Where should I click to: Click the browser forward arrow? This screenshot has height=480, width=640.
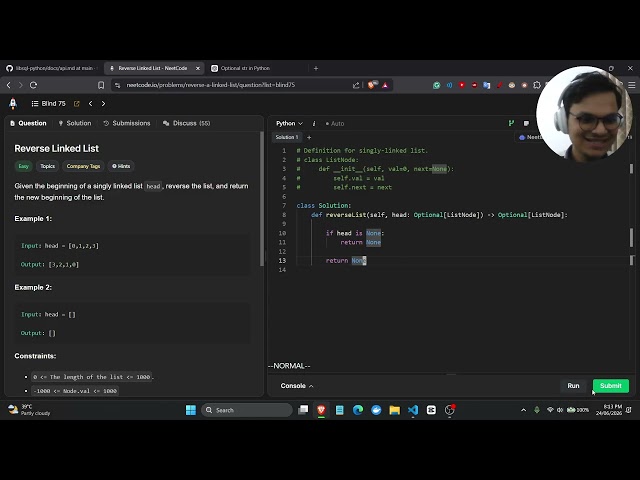(x=21, y=85)
